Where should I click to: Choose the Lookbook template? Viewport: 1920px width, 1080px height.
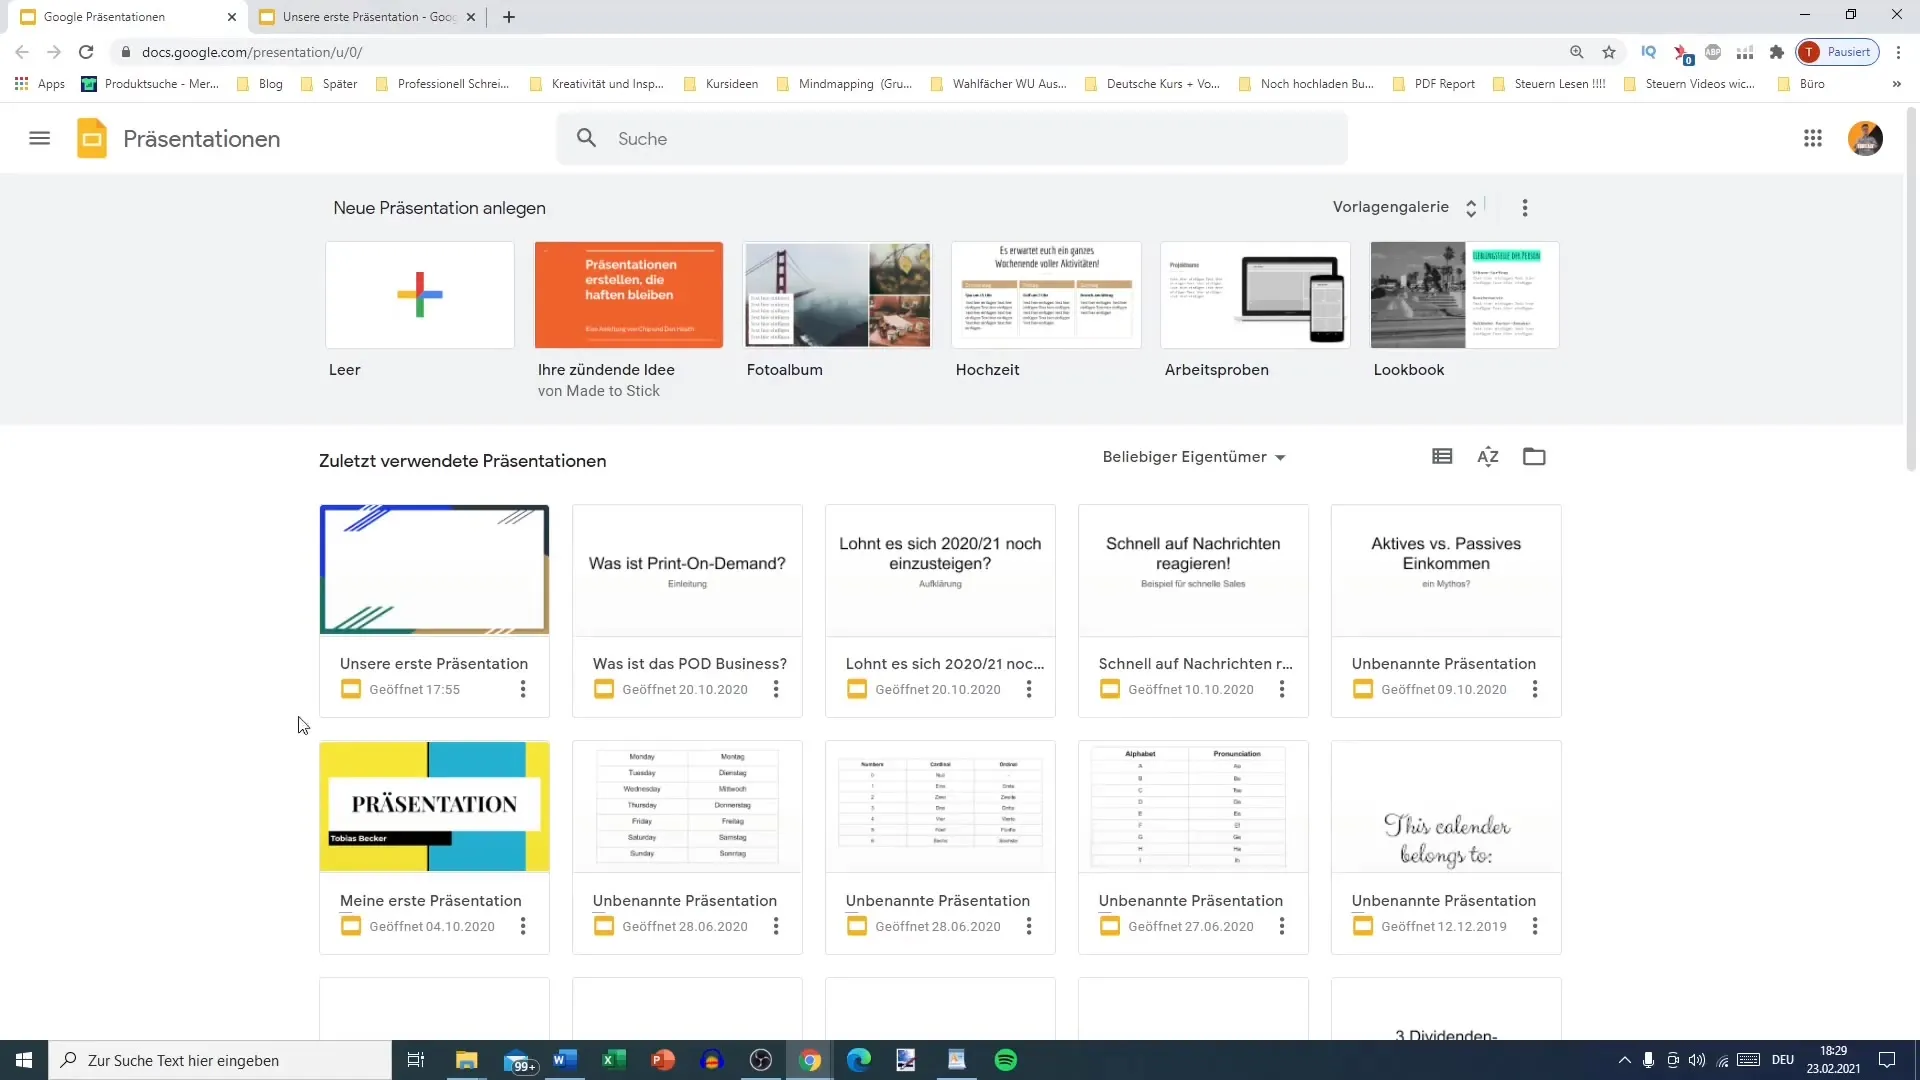pyautogui.click(x=1464, y=295)
